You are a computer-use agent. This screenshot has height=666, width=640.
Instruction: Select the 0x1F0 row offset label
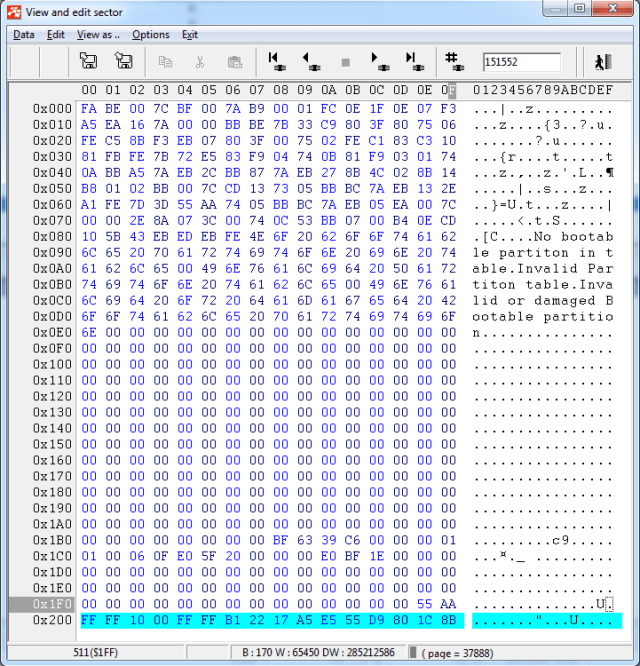(x=52, y=605)
